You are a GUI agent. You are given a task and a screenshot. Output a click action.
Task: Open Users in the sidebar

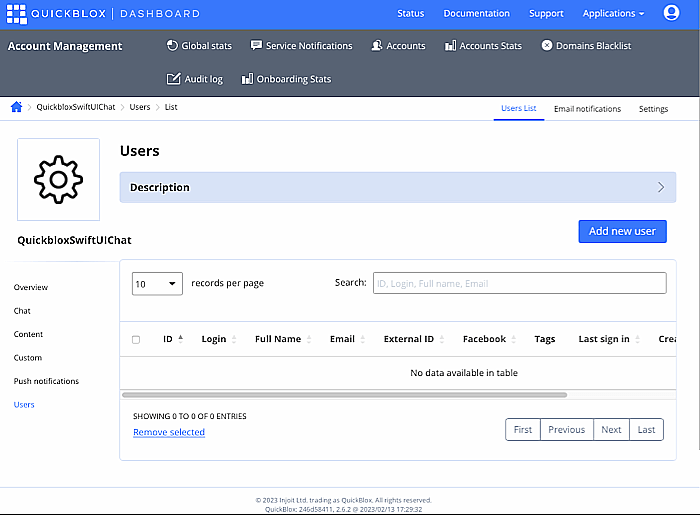pyautogui.click(x=24, y=405)
